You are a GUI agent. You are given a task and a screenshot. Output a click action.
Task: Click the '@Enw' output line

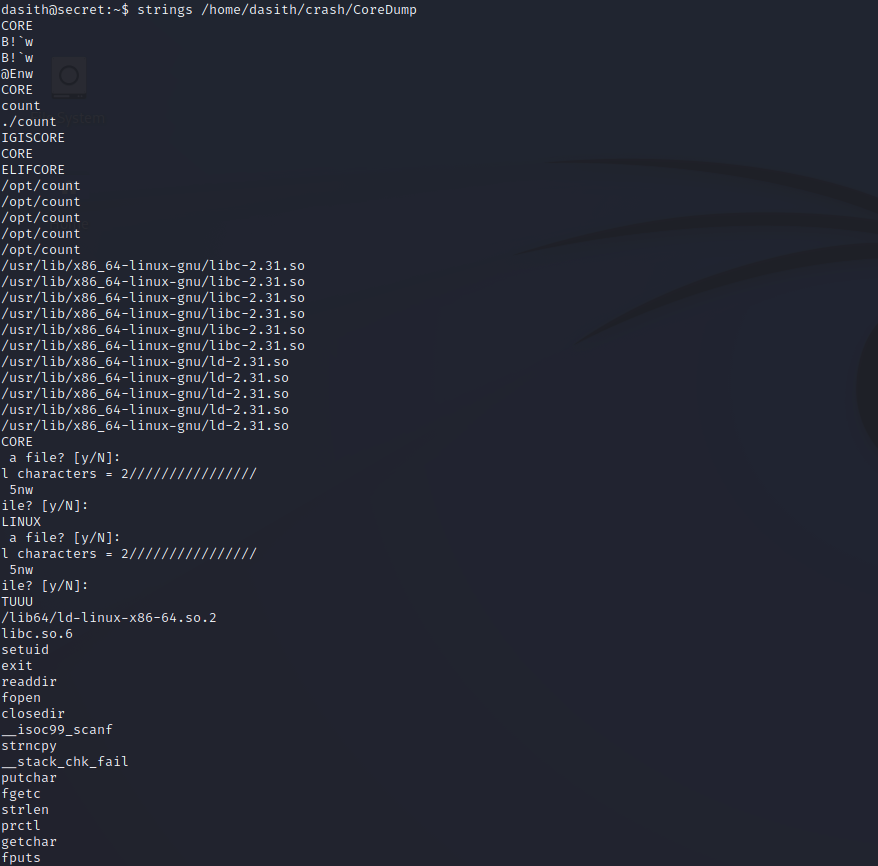click(x=17, y=73)
